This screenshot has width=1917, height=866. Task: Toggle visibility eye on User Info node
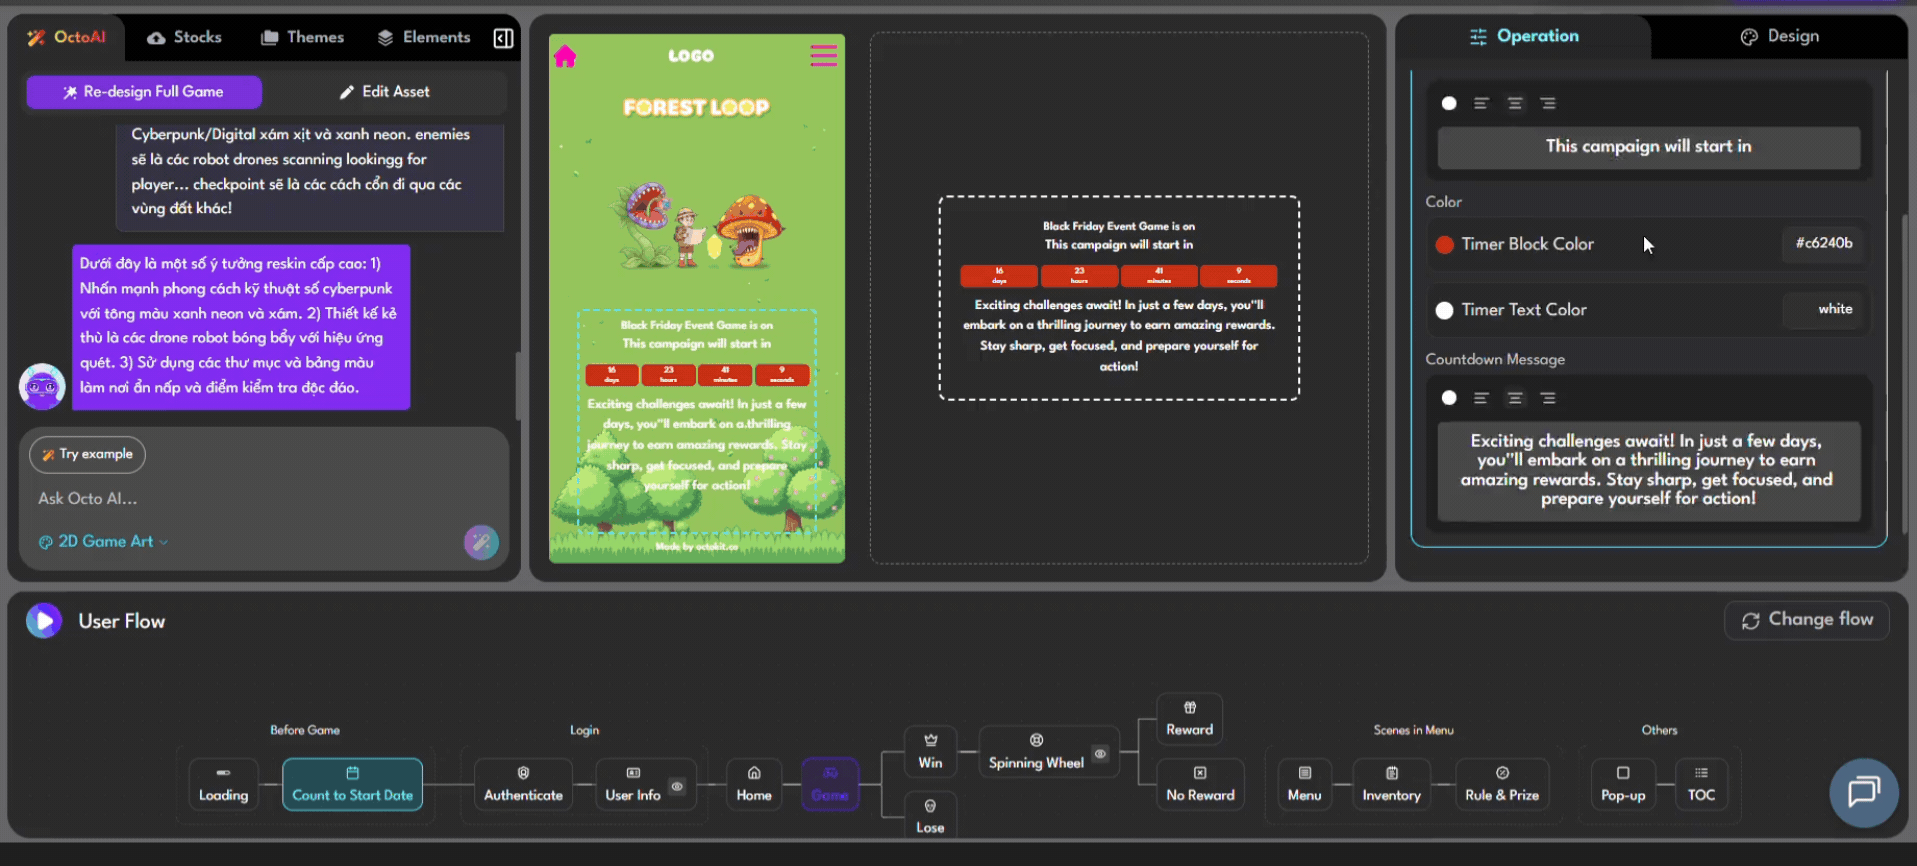point(677,787)
